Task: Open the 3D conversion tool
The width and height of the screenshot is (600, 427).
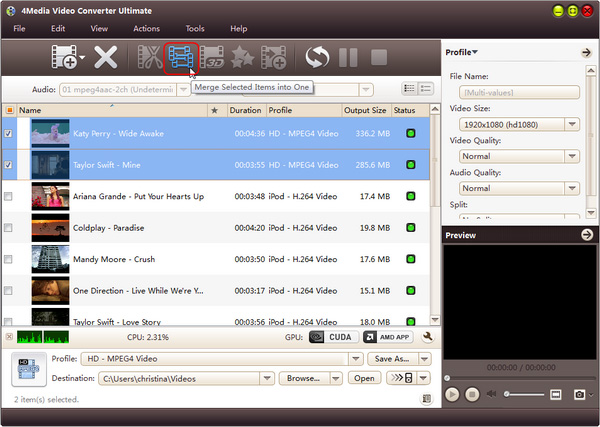Action: tap(212, 59)
